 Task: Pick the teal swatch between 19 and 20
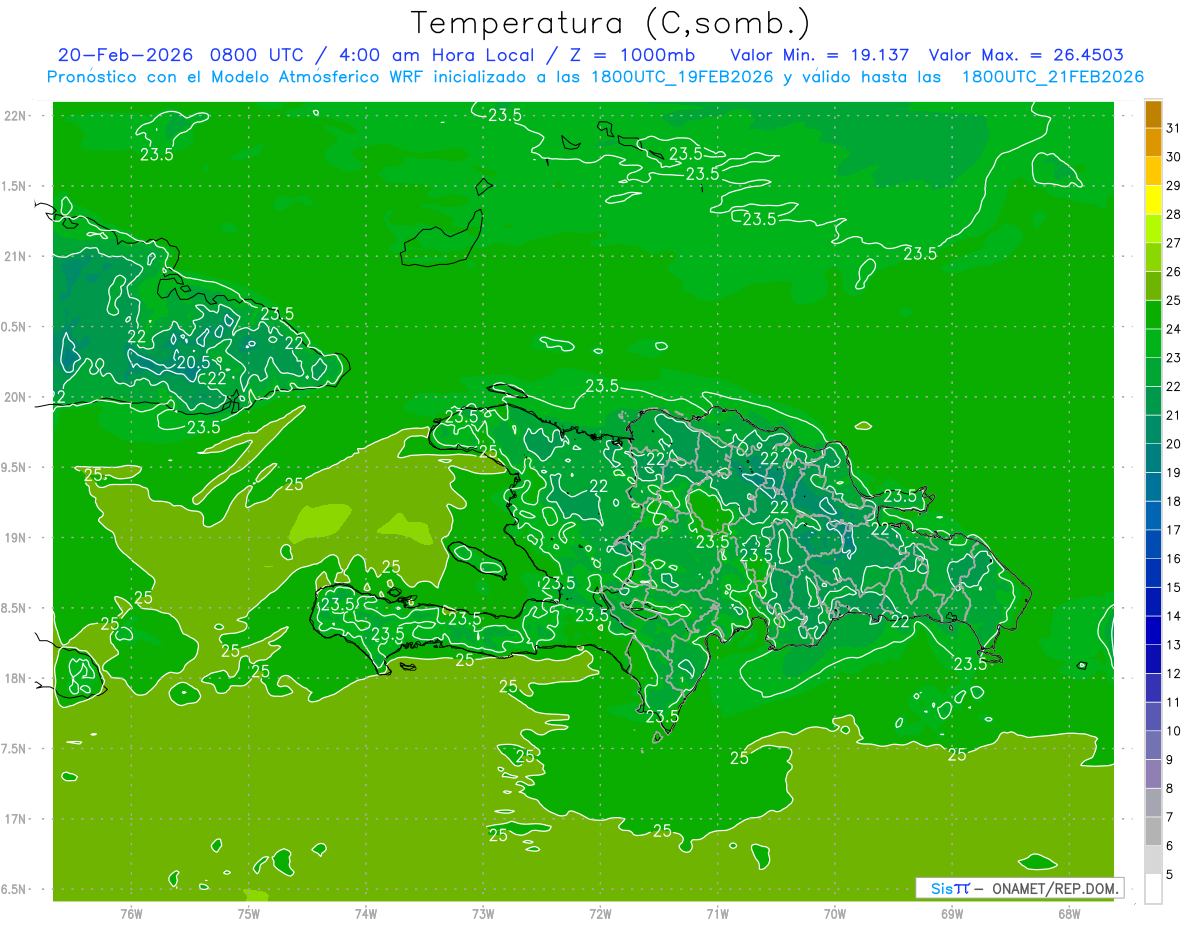tap(1153, 458)
